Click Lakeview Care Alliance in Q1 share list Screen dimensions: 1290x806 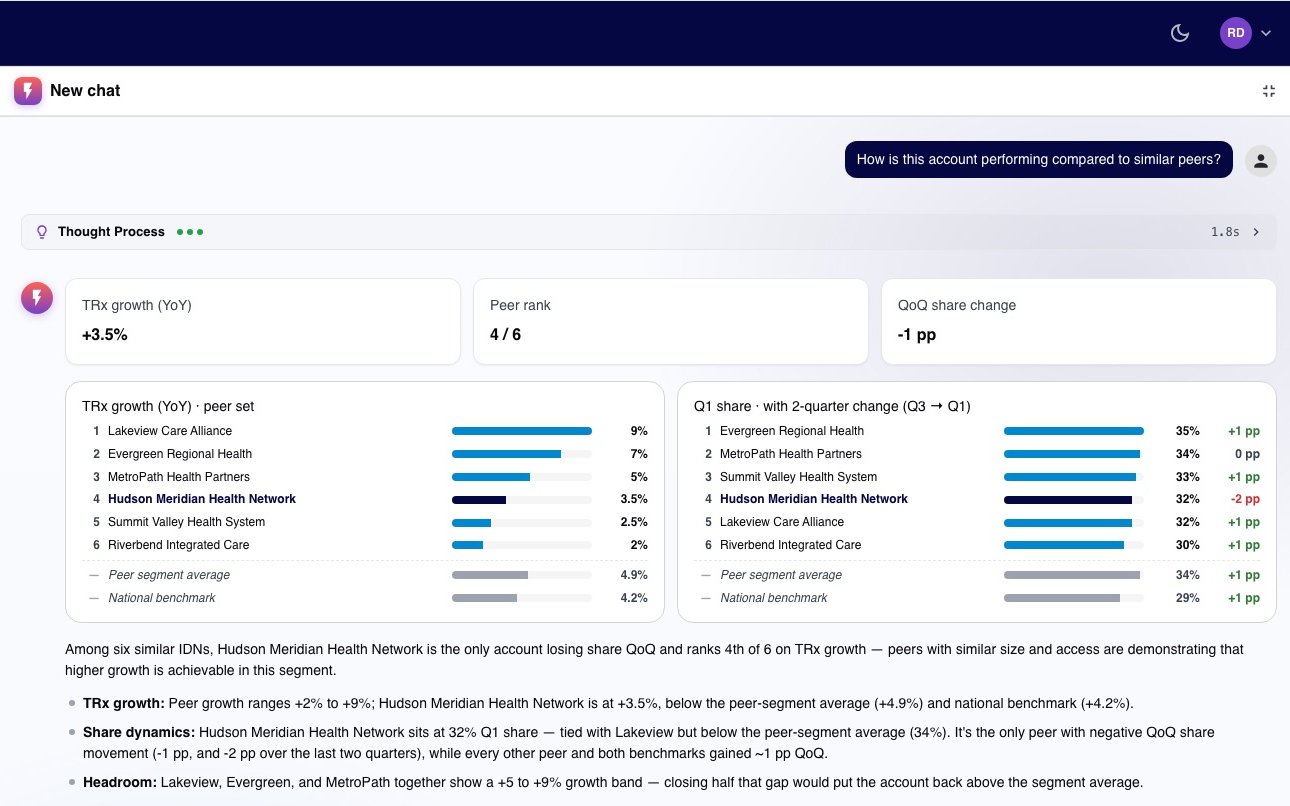(x=782, y=522)
